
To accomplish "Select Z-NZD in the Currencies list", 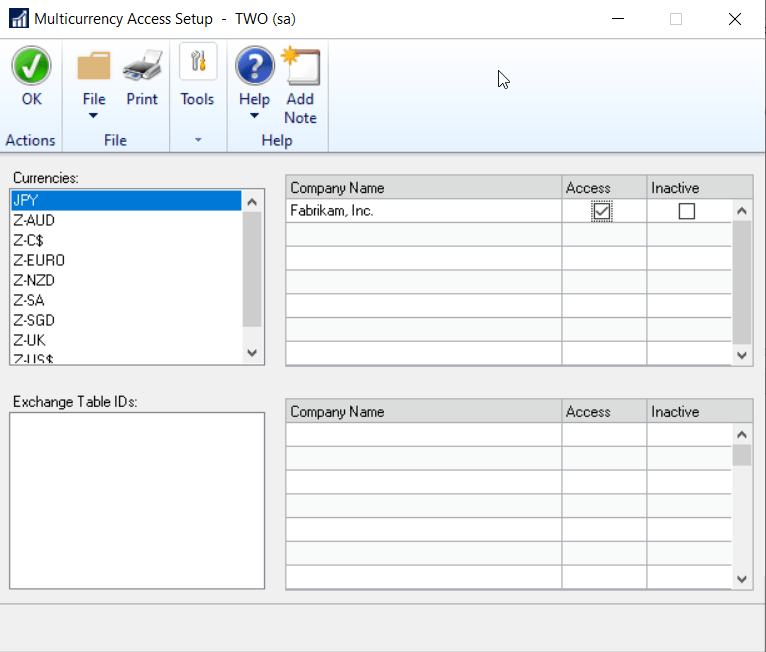I will (x=34, y=280).
